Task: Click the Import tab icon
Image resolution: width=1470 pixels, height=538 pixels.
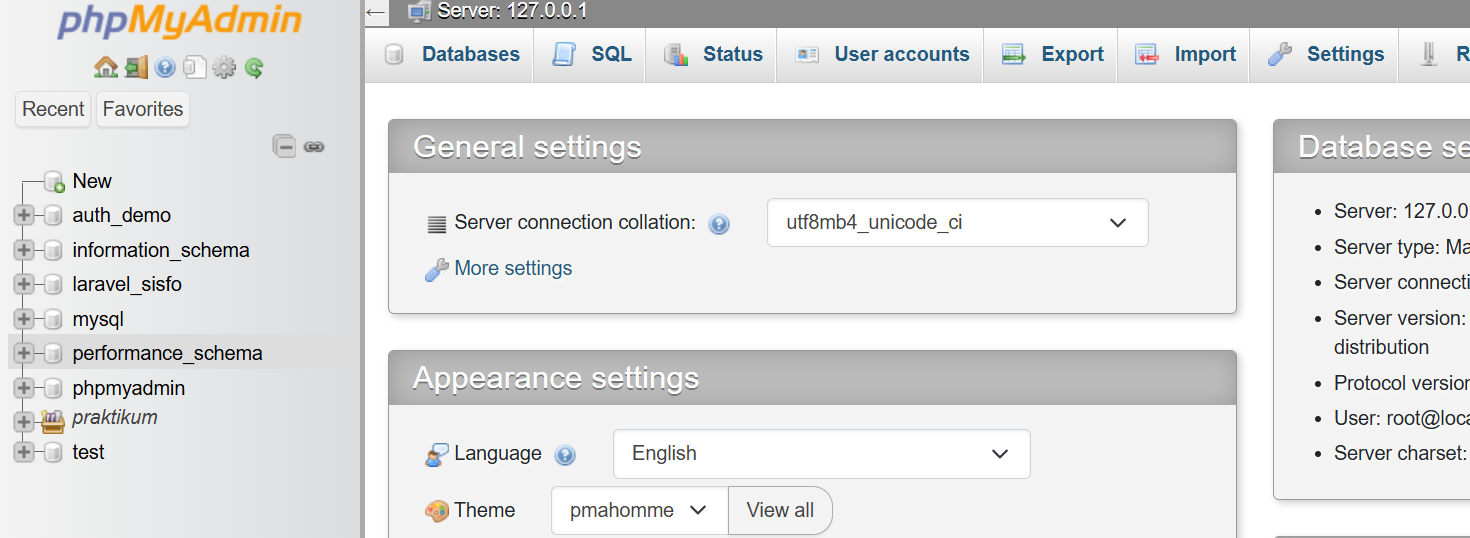Action: point(1147,54)
